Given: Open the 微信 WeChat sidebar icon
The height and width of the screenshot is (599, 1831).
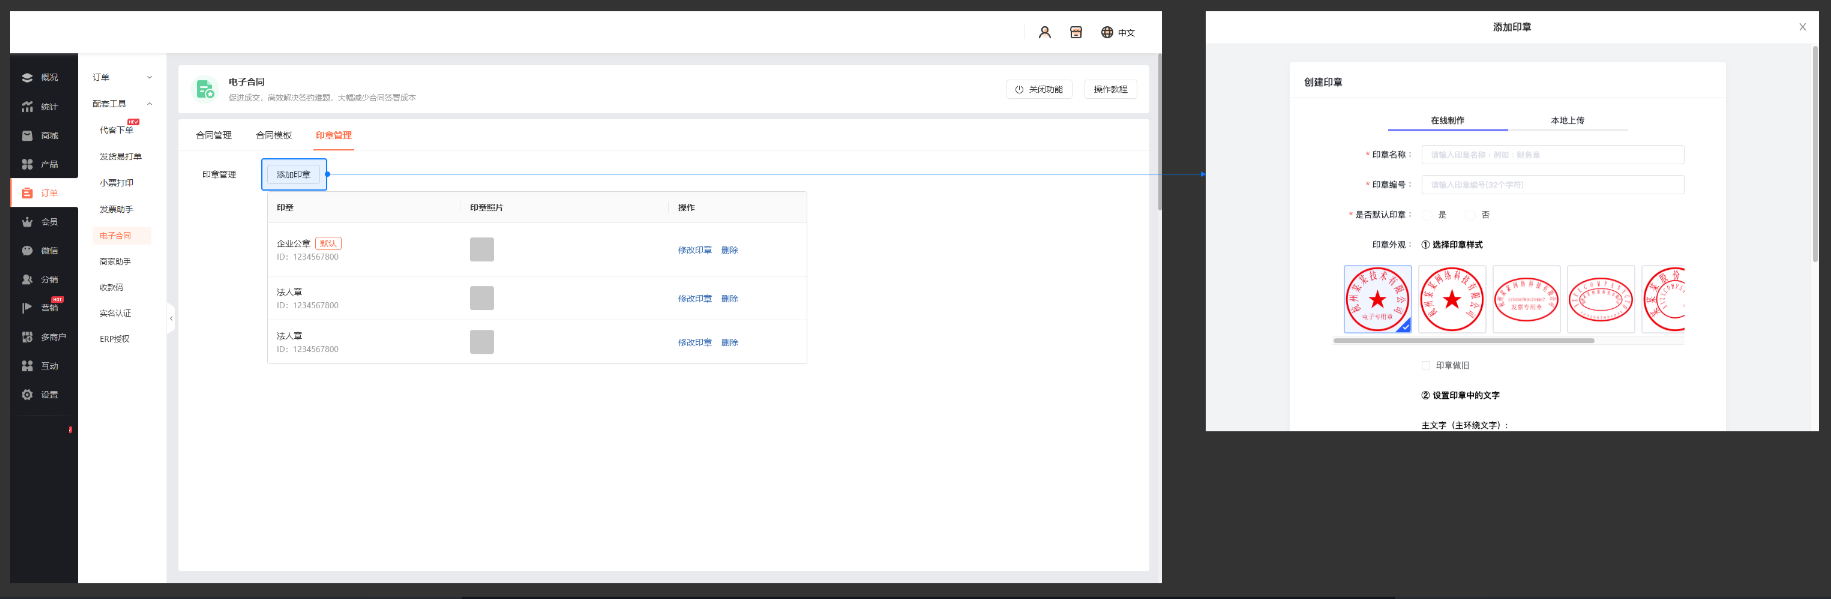Looking at the screenshot, I should click(27, 251).
